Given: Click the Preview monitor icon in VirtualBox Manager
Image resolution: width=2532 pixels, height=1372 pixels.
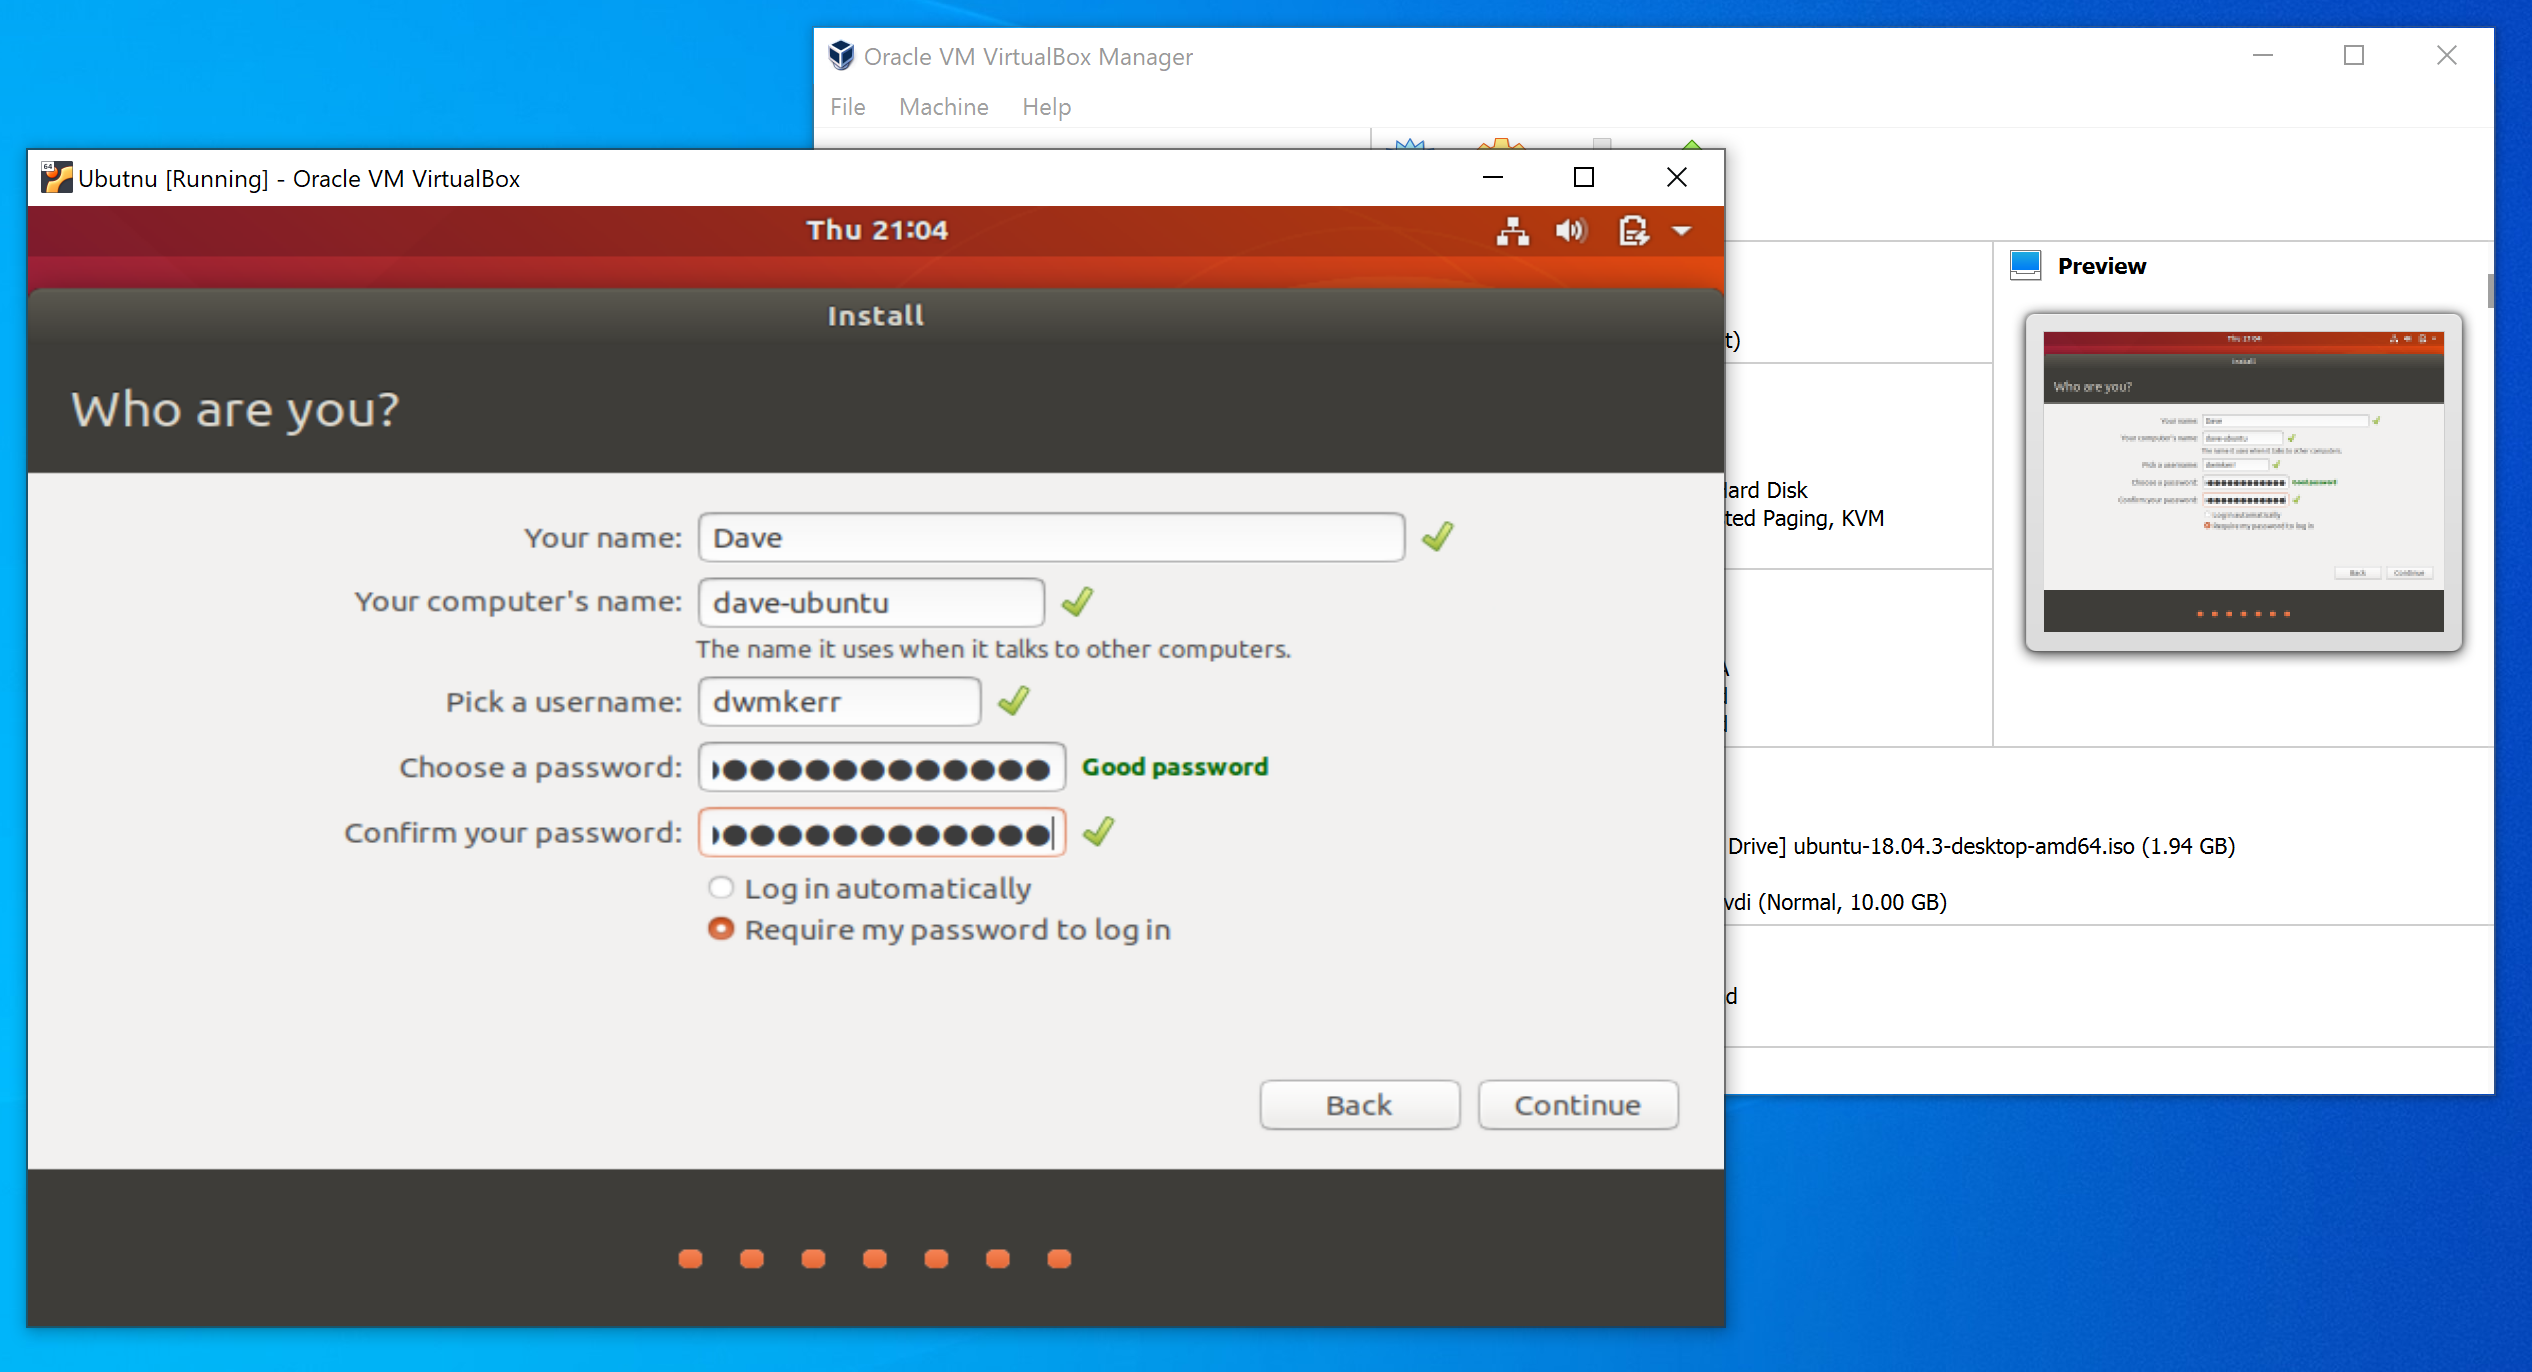Looking at the screenshot, I should point(2025,265).
